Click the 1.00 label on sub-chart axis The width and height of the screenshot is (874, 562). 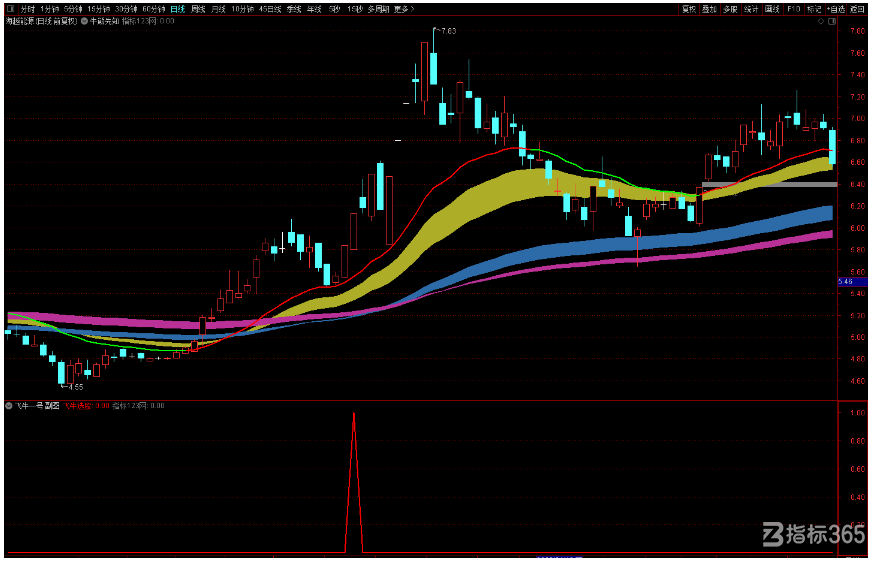tap(857, 413)
